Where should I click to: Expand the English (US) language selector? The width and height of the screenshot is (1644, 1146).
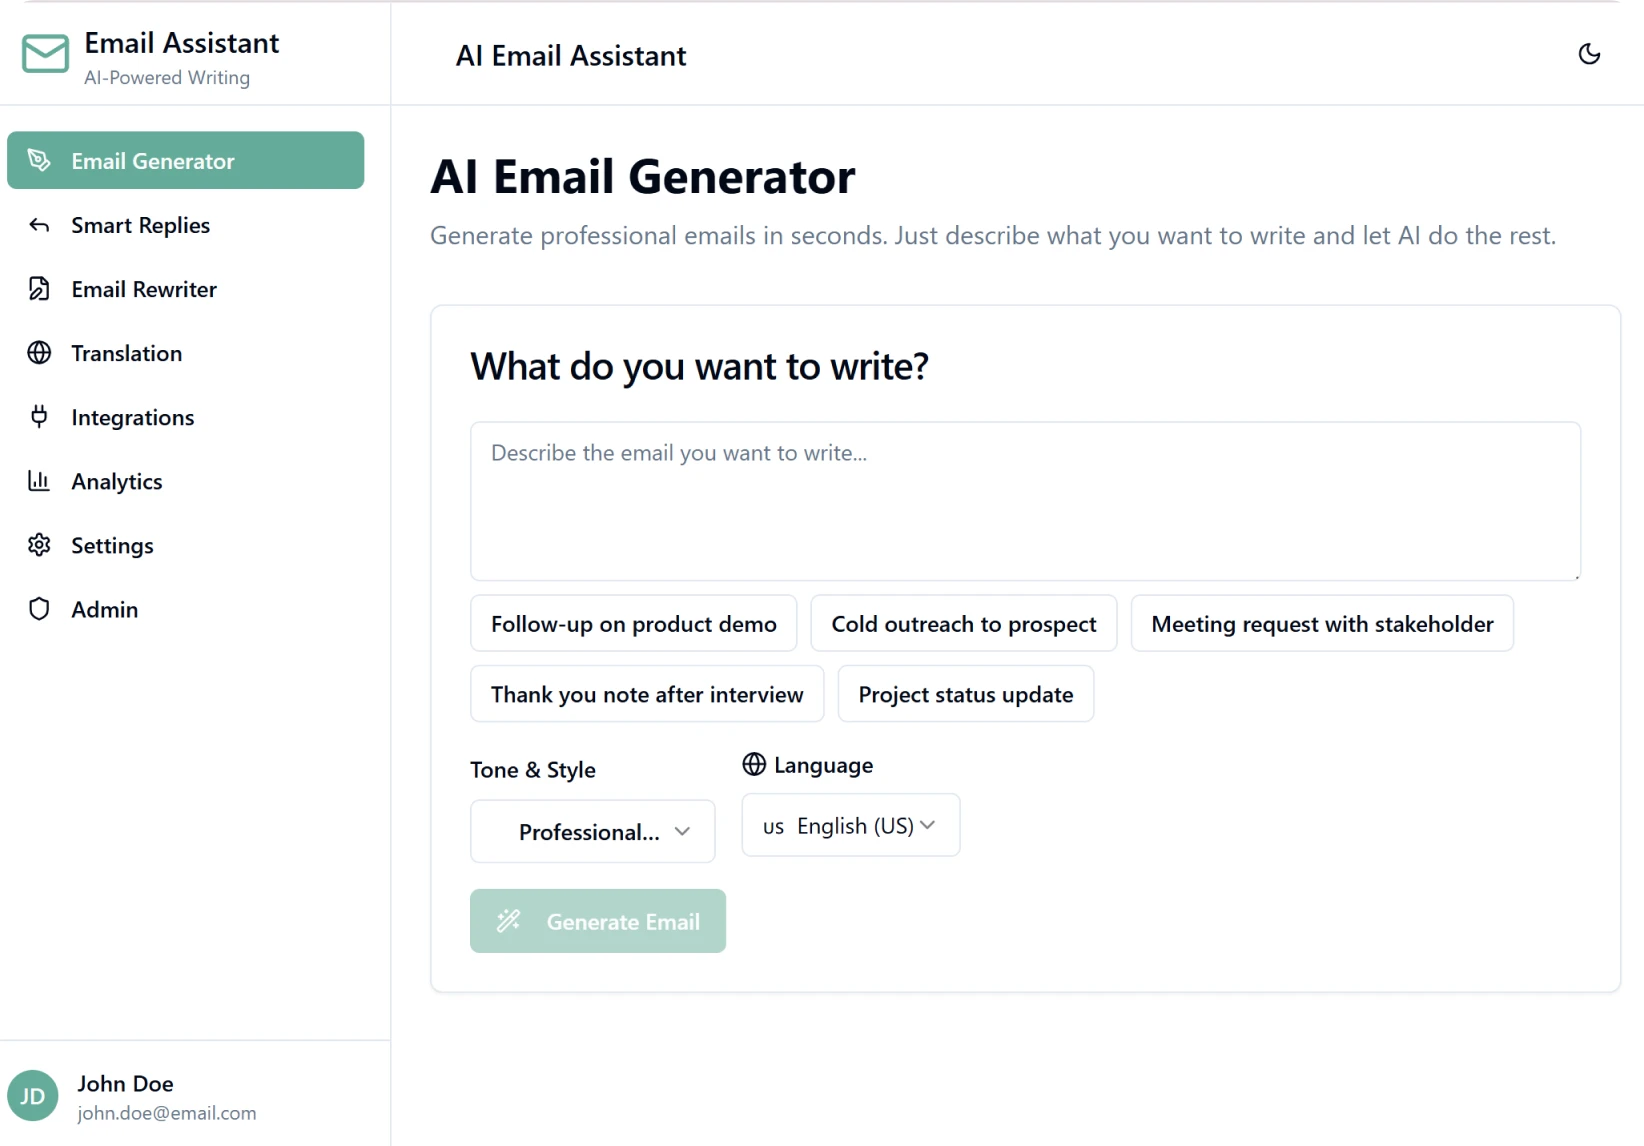(849, 825)
